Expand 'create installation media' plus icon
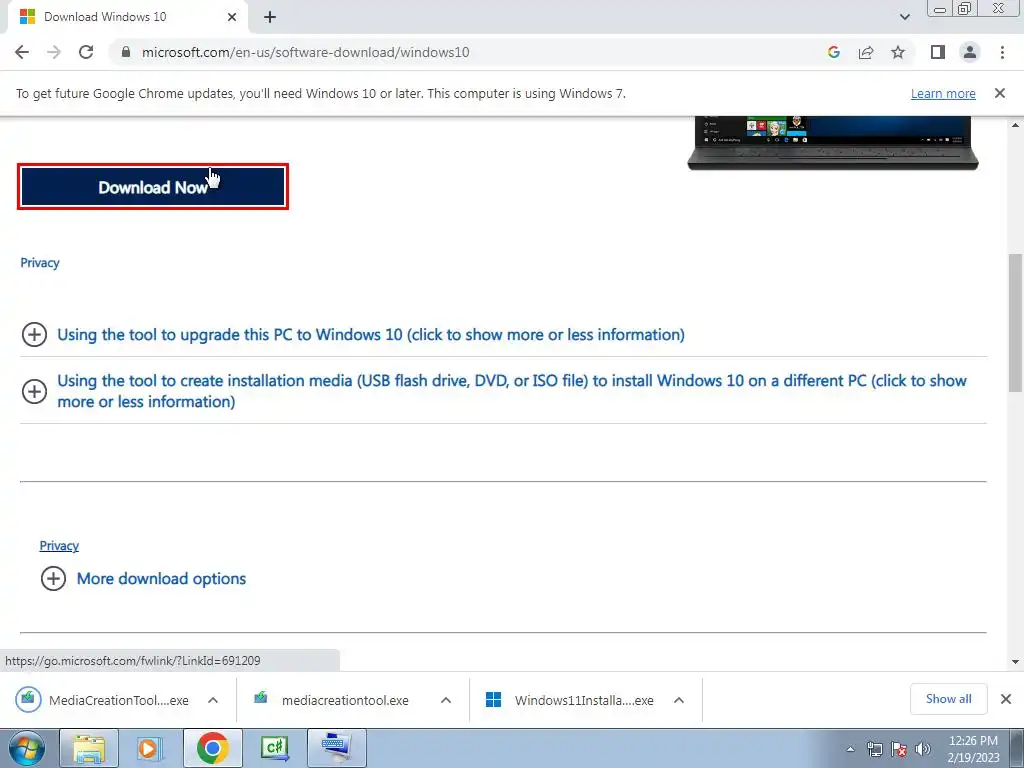The image size is (1024, 768). (35, 391)
